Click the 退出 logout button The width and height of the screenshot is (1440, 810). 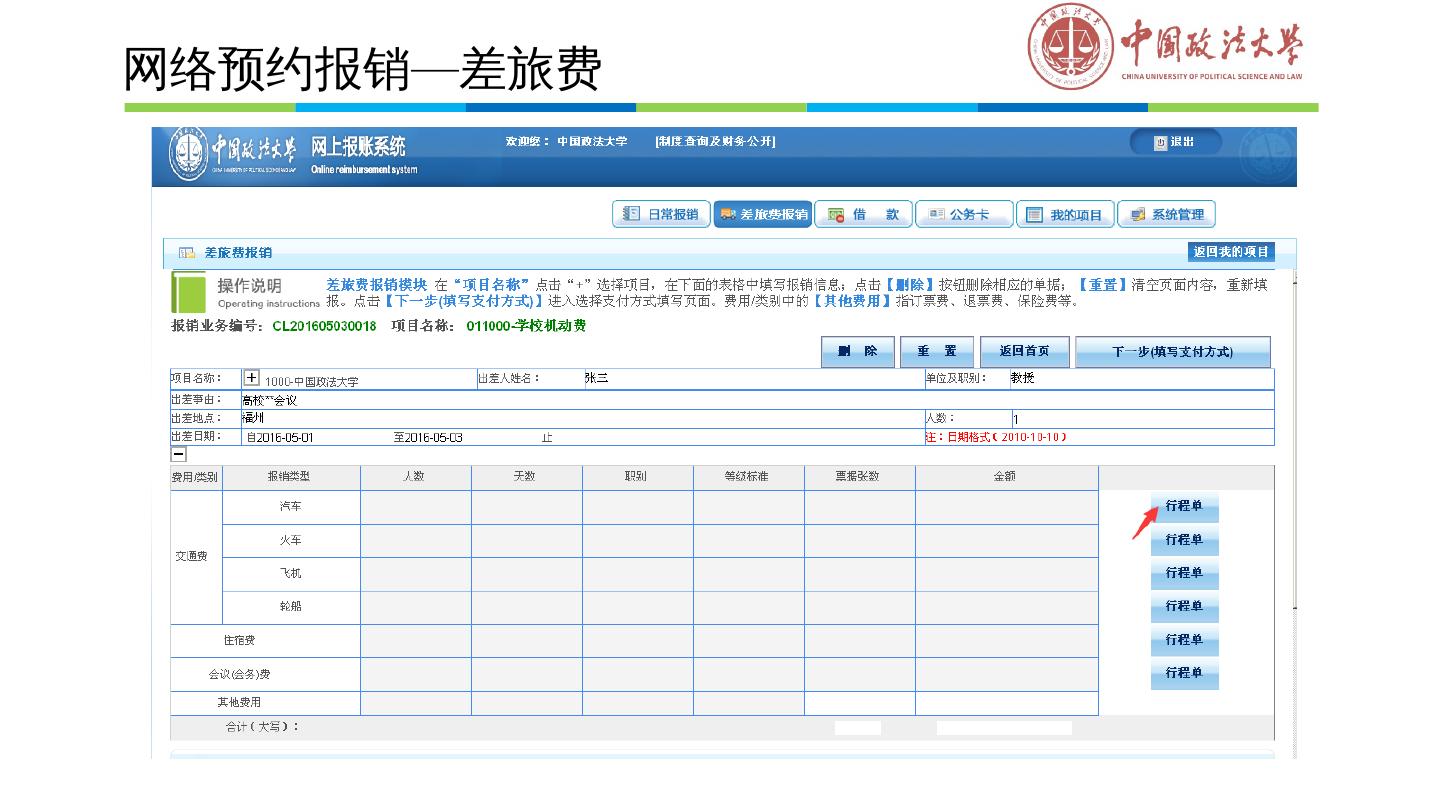pyautogui.click(x=1175, y=142)
